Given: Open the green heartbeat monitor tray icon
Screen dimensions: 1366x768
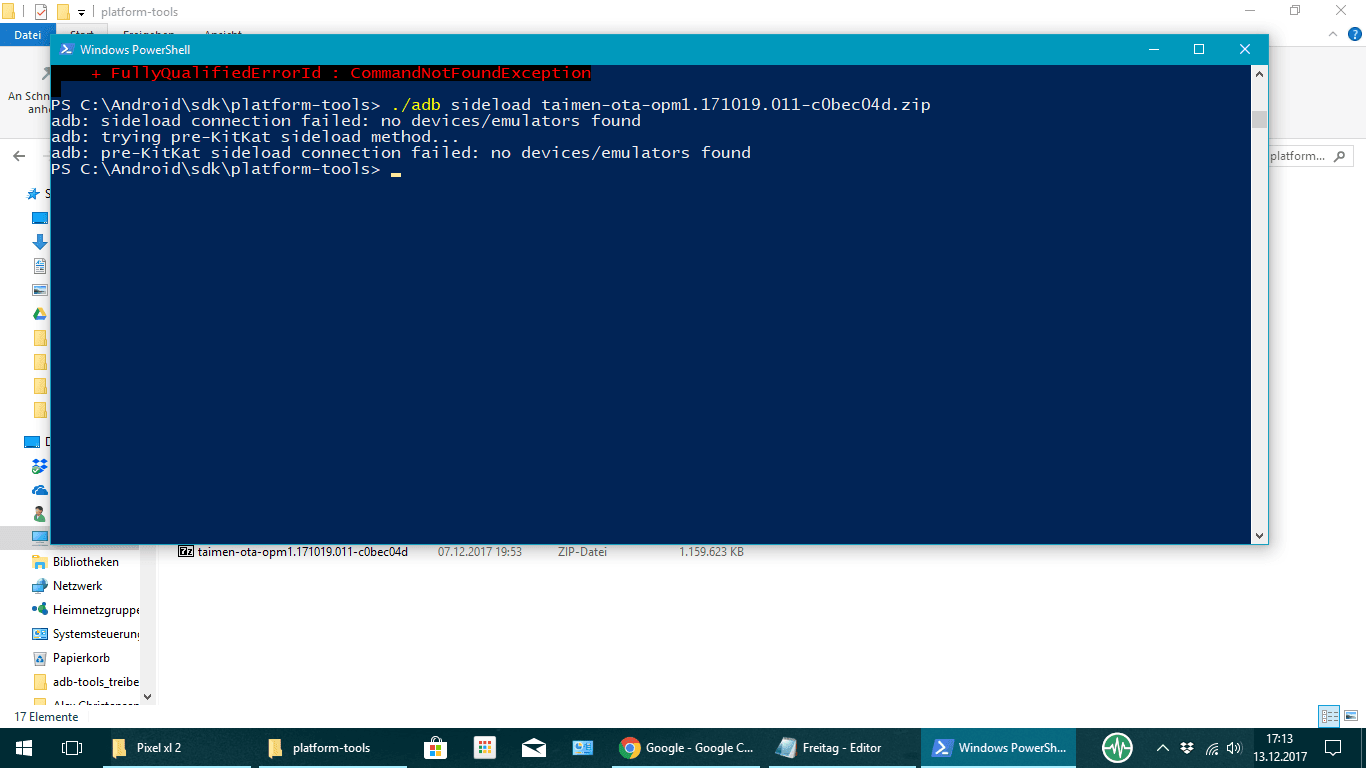Looking at the screenshot, I should (x=1117, y=747).
